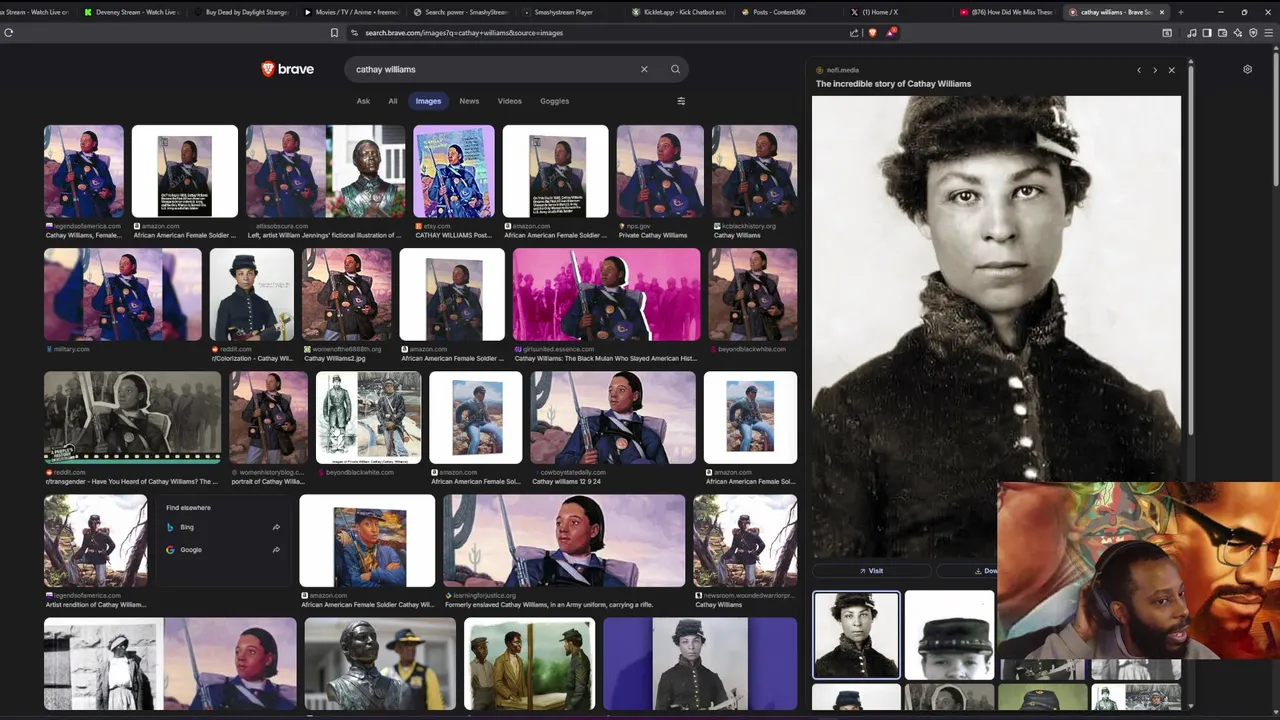Switch to the Videos tab
The image size is (1280, 720).
click(510, 101)
